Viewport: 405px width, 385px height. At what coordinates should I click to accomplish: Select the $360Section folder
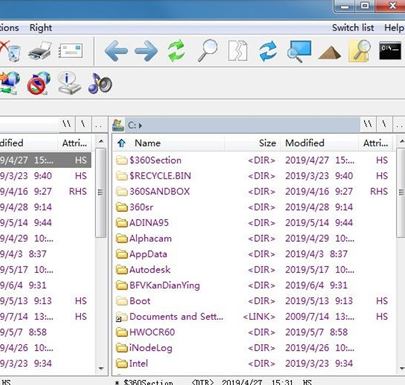155,160
